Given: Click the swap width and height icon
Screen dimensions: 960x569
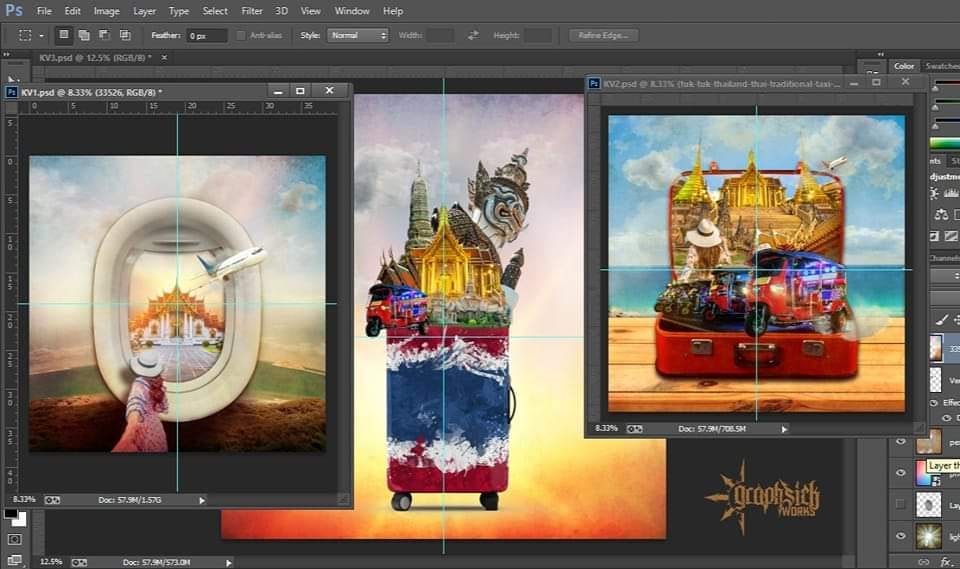Looking at the screenshot, I should click(474, 35).
